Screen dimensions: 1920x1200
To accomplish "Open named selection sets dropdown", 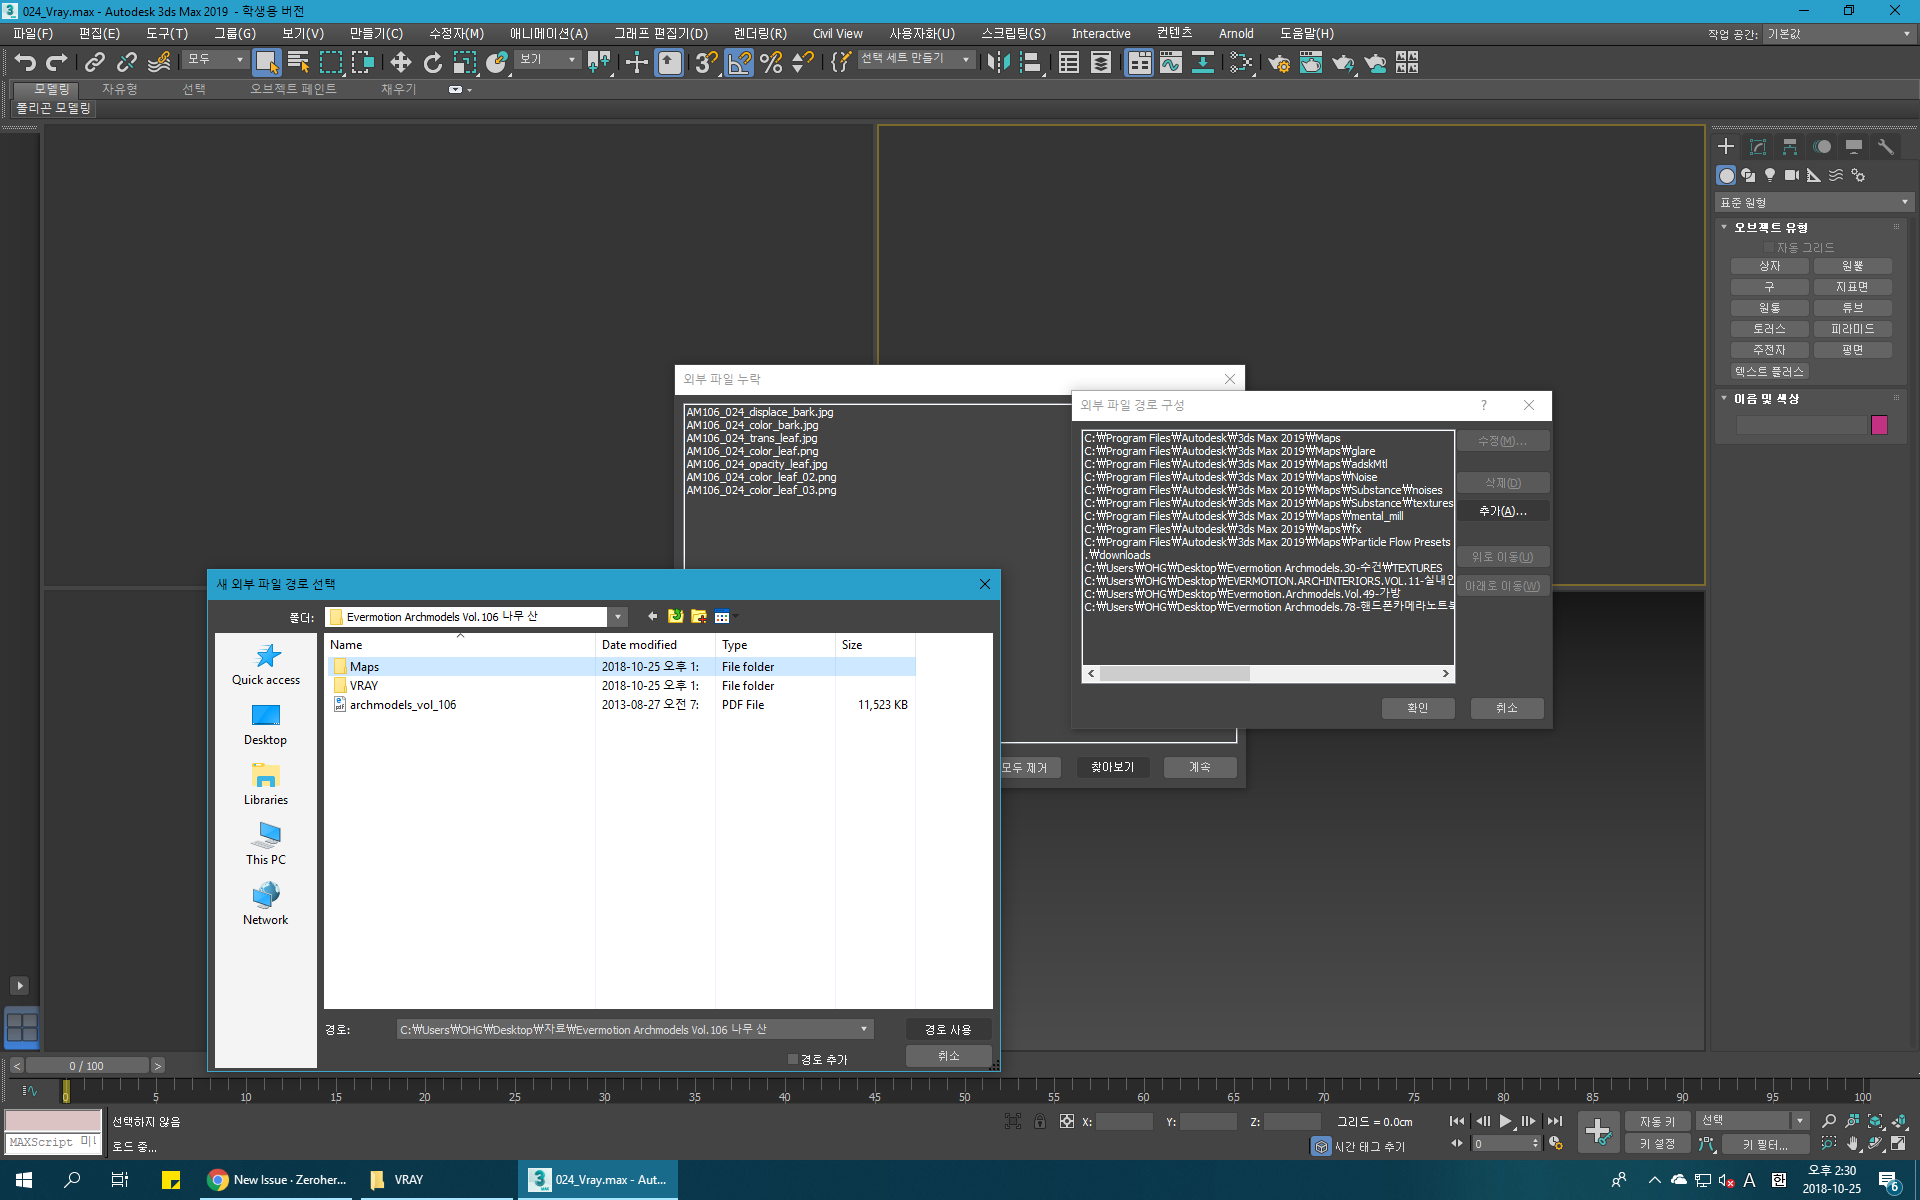I will [916, 60].
